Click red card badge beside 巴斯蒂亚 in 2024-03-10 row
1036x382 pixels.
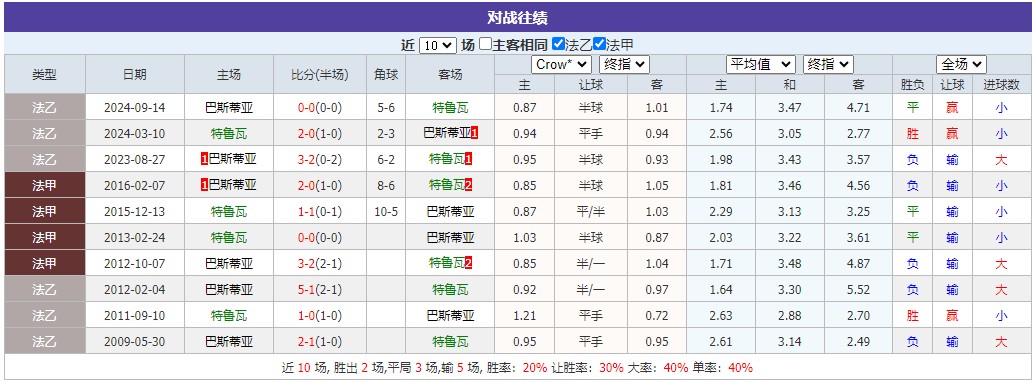(475, 134)
